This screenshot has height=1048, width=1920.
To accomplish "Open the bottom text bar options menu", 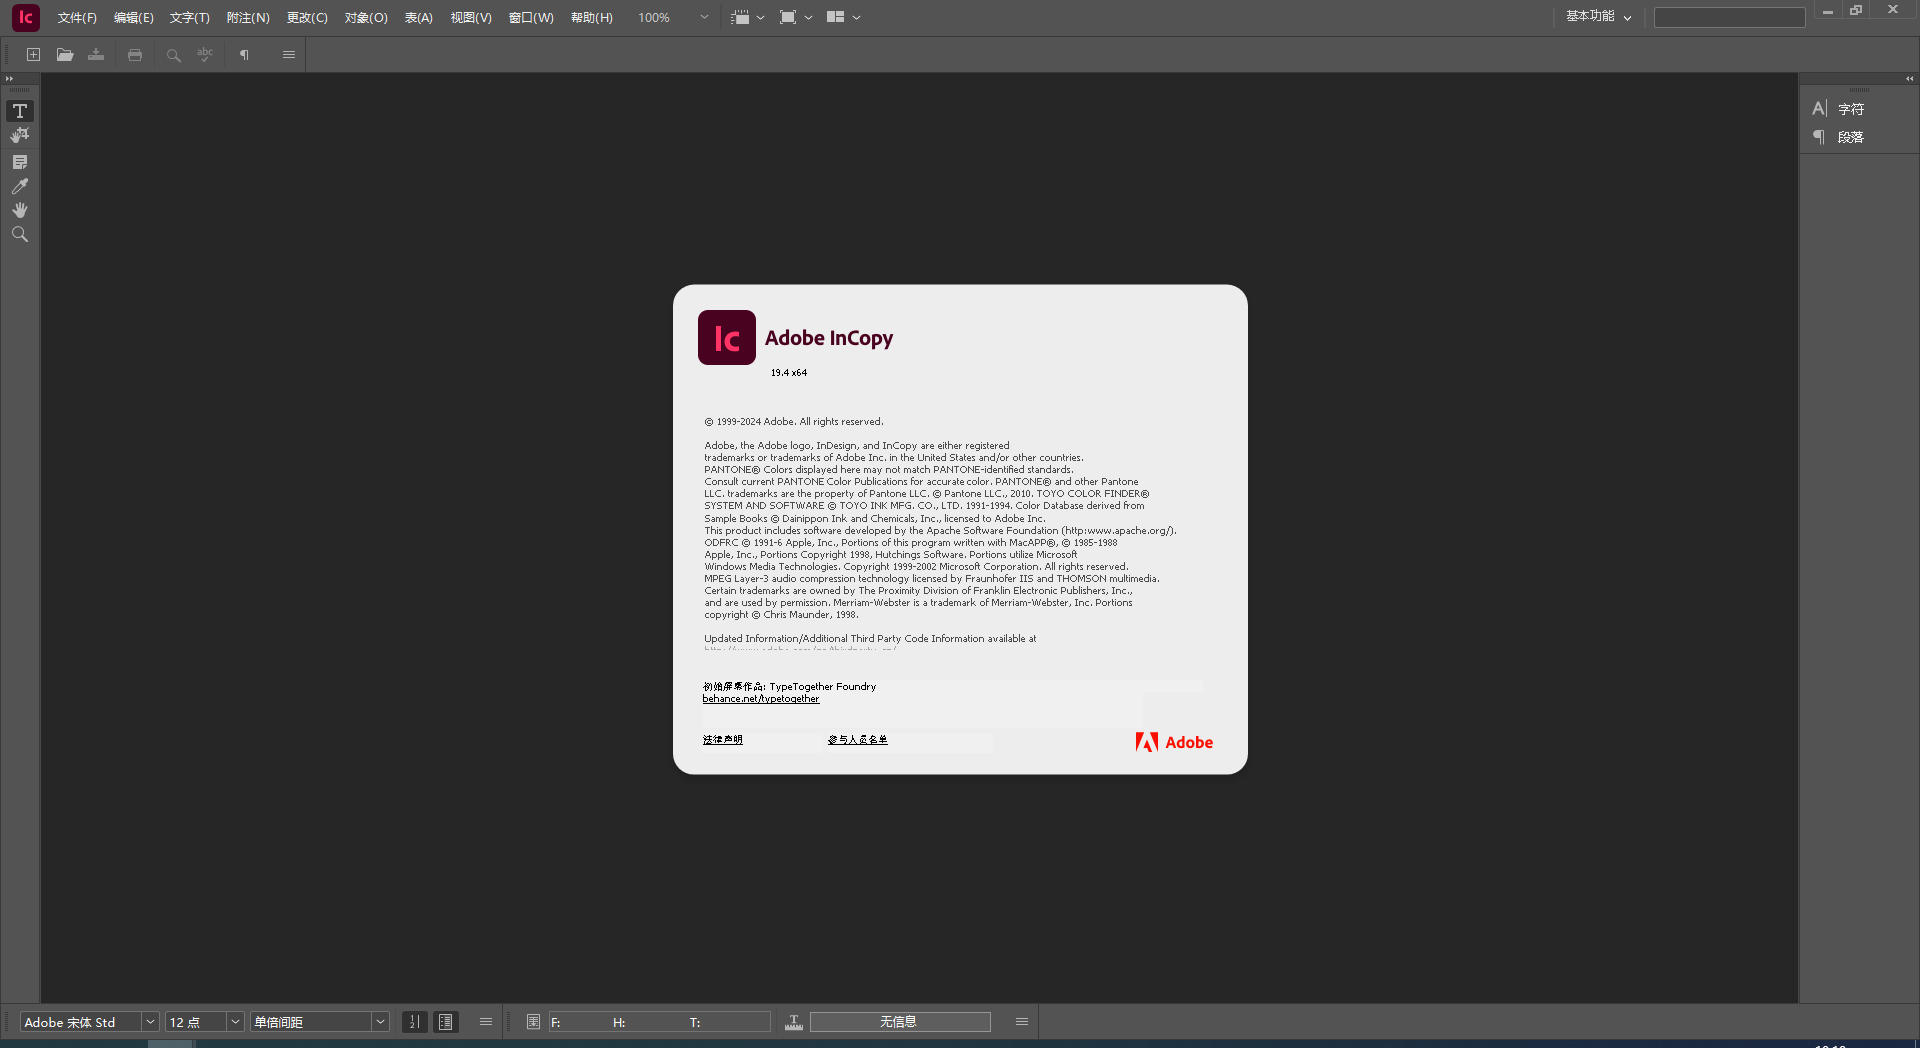I will pos(486,1022).
